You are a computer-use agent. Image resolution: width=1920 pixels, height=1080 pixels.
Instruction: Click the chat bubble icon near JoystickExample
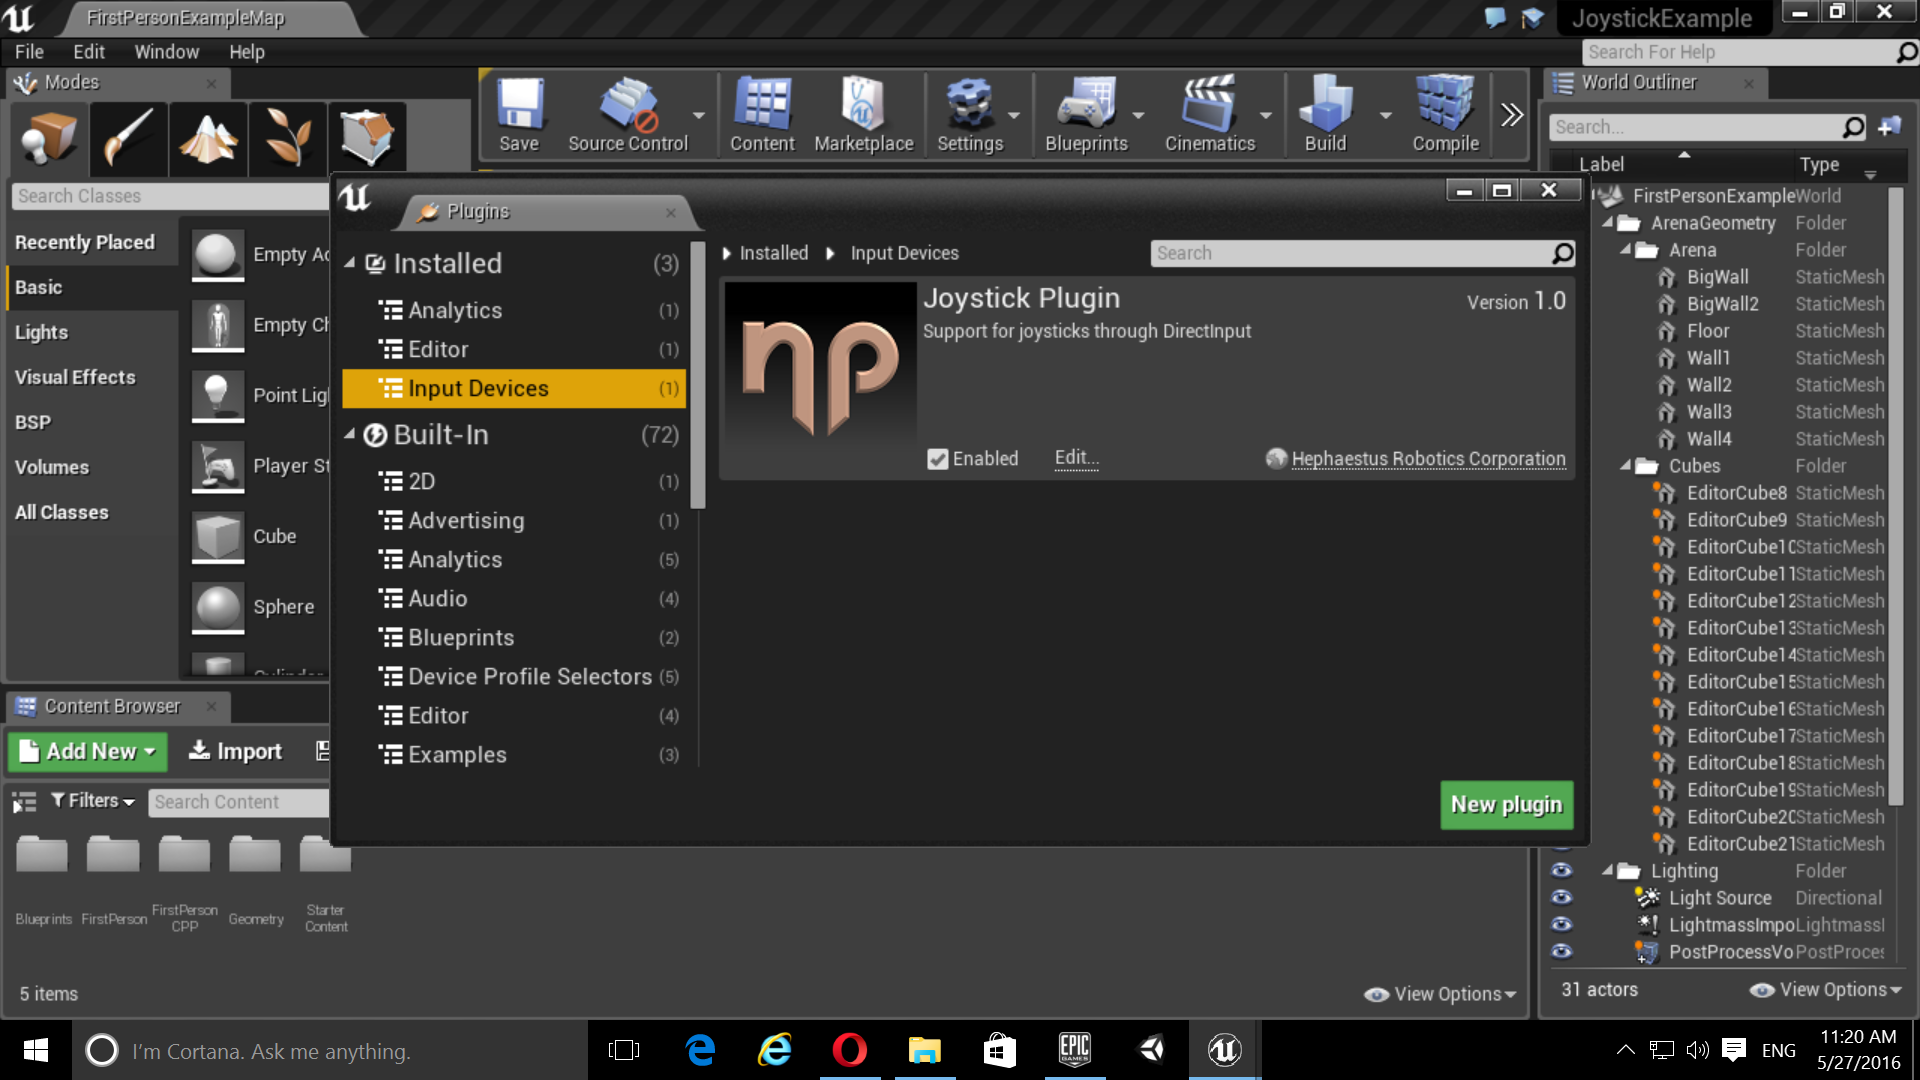tap(1495, 18)
